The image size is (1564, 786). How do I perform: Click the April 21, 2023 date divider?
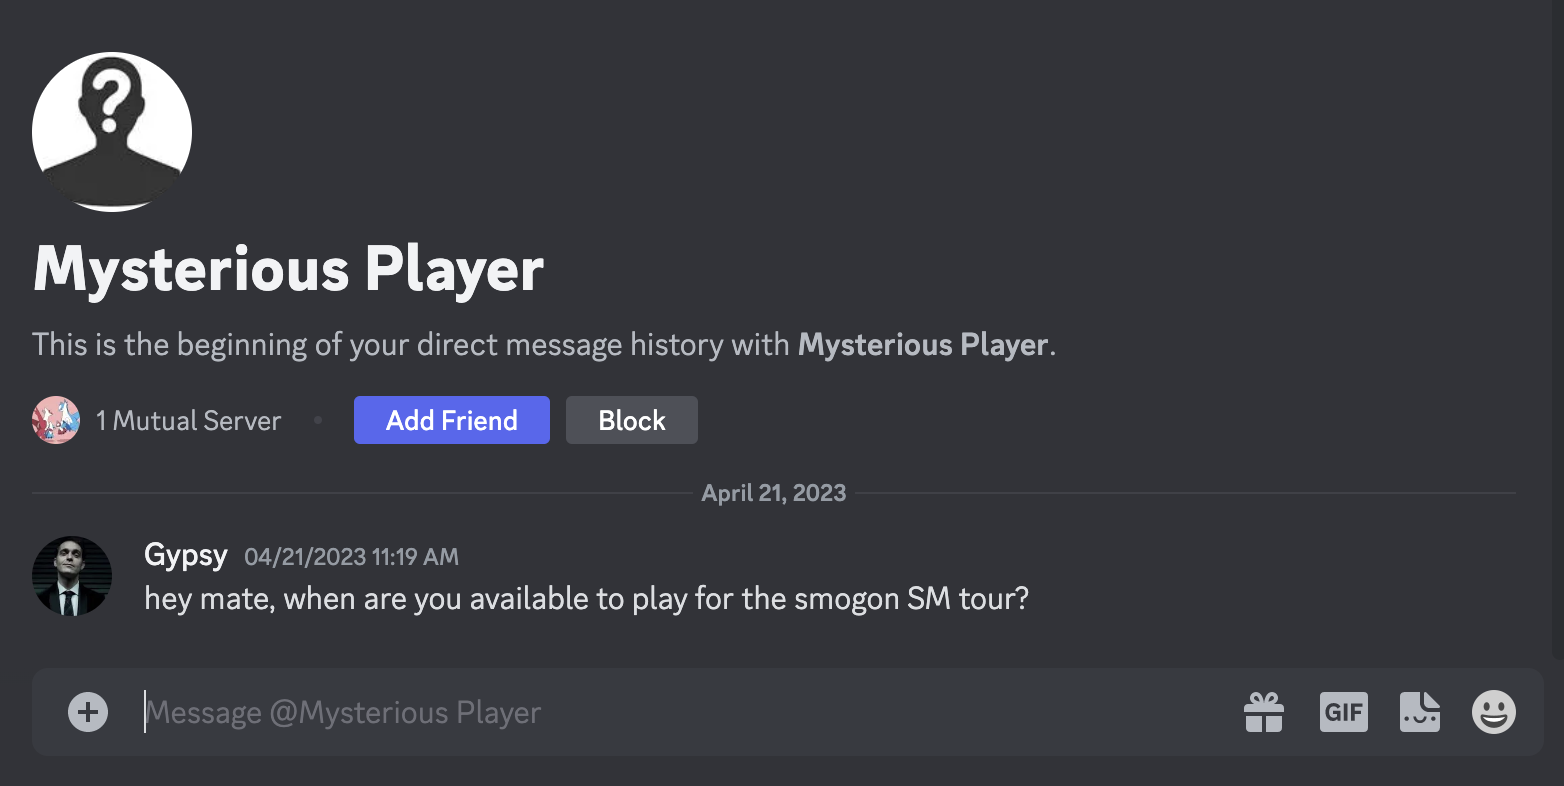pos(773,493)
